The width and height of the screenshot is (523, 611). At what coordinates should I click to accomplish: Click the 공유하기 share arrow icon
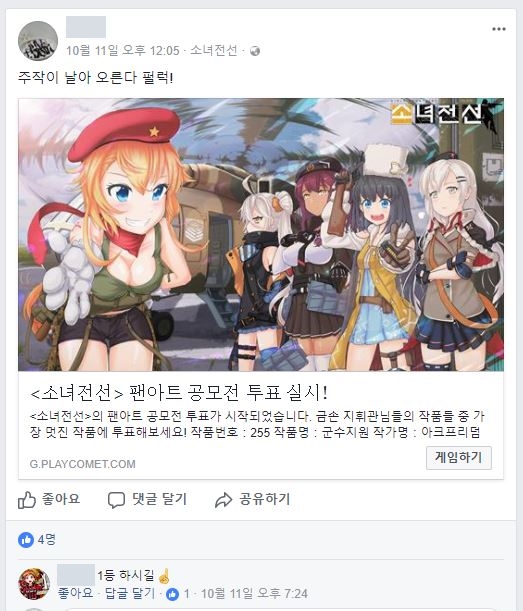tap(223, 500)
